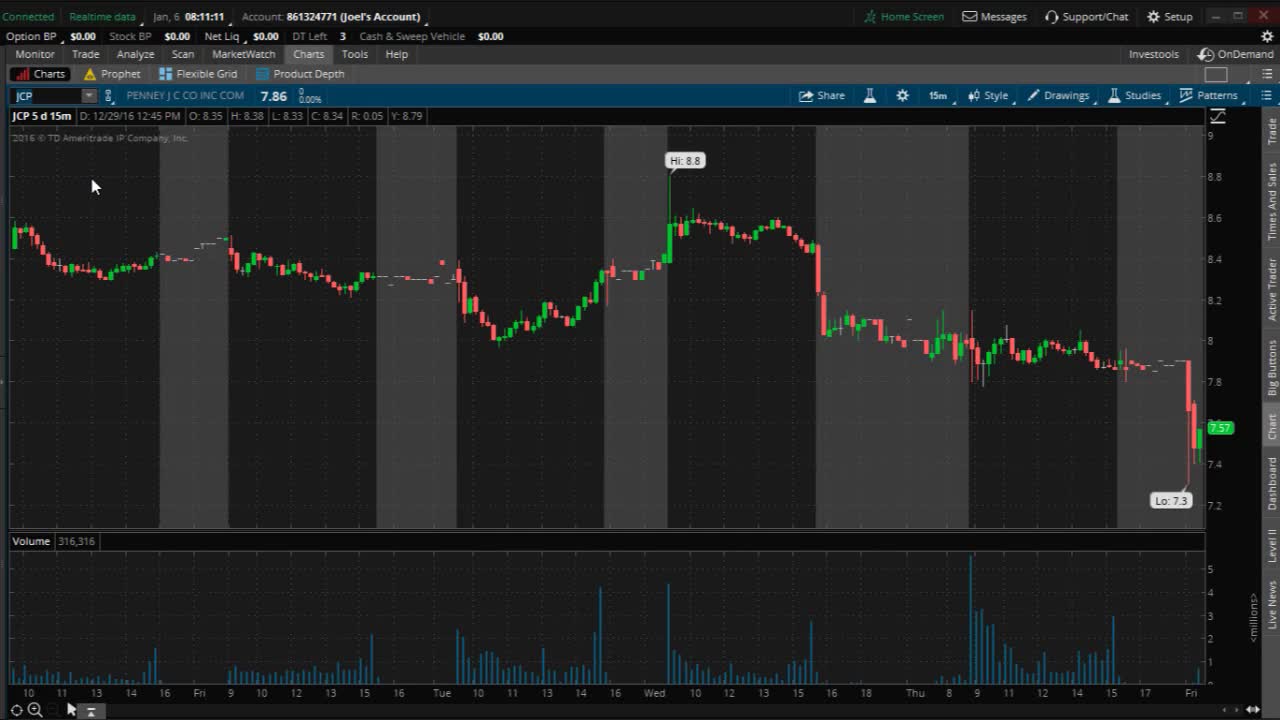This screenshot has width=1280, height=720.
Task: Open the Messages envelope panel
Action: coord(994,16)
